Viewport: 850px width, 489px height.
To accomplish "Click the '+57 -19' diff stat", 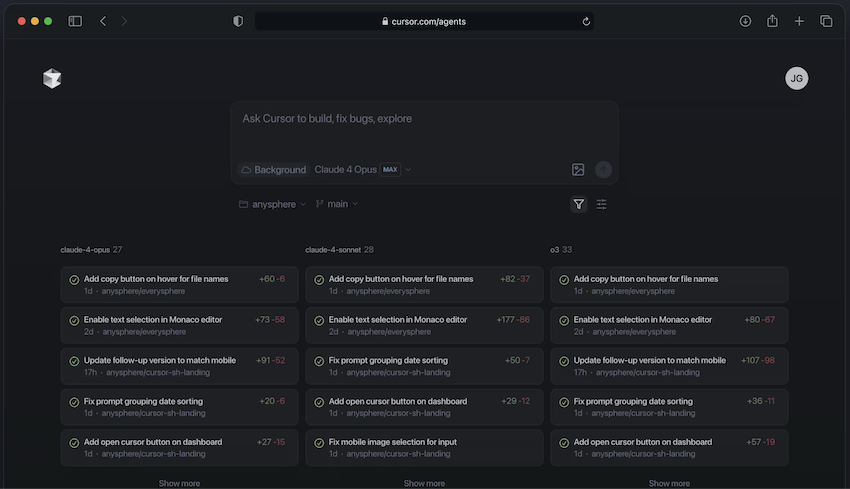I will coord(761,442).
